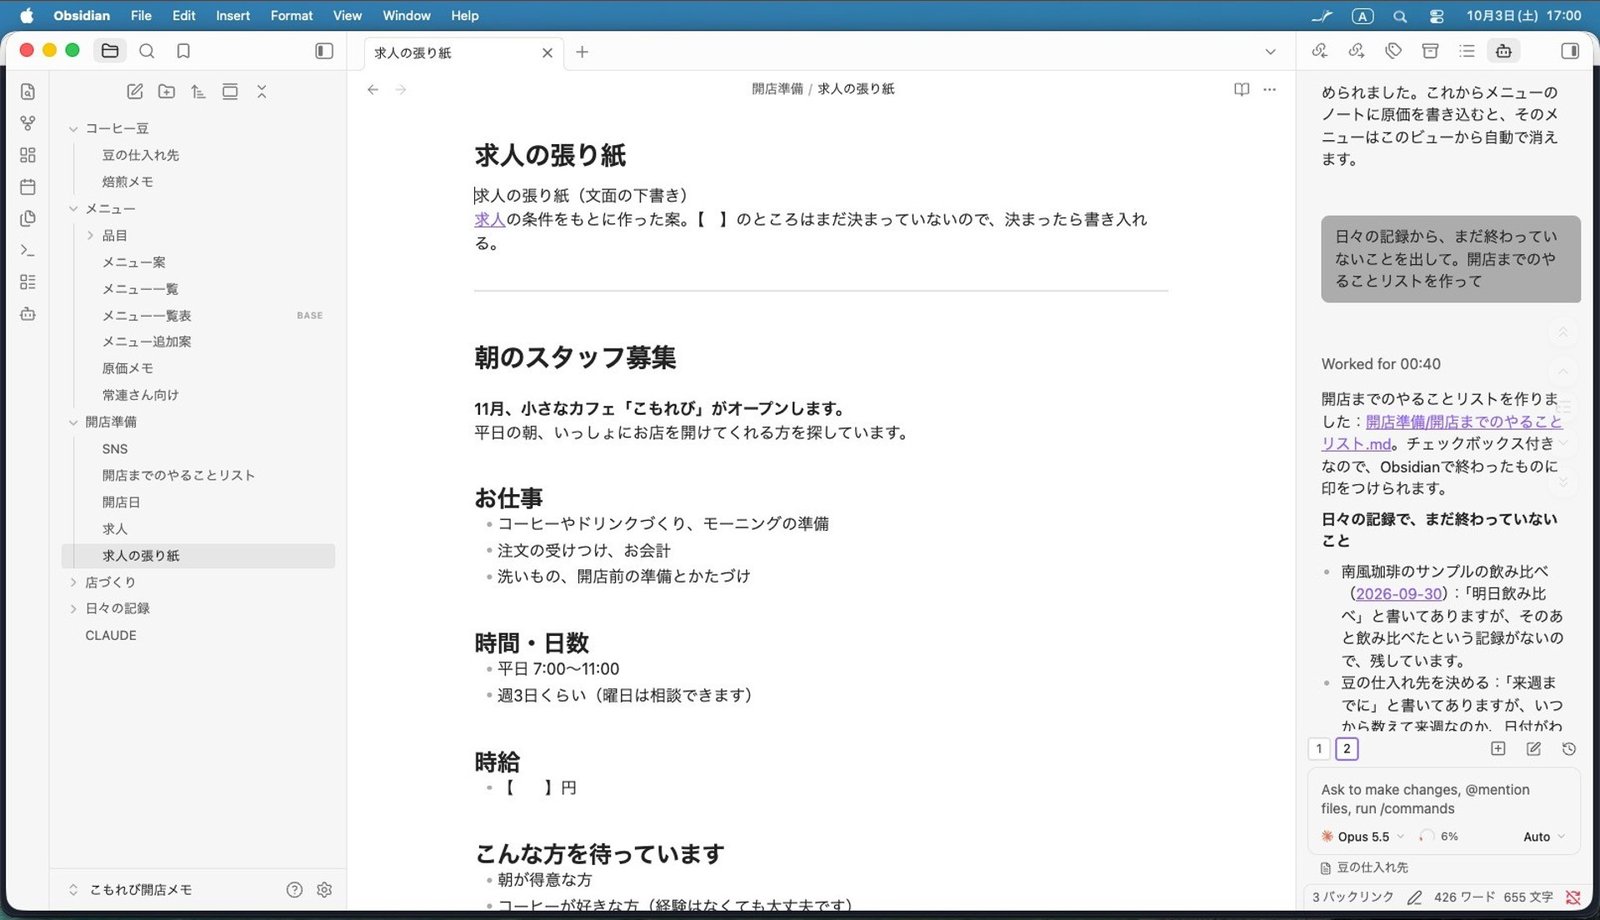Toggle the right sidebar
The image size is (1600, 920).
click(x=1570, y=51)
